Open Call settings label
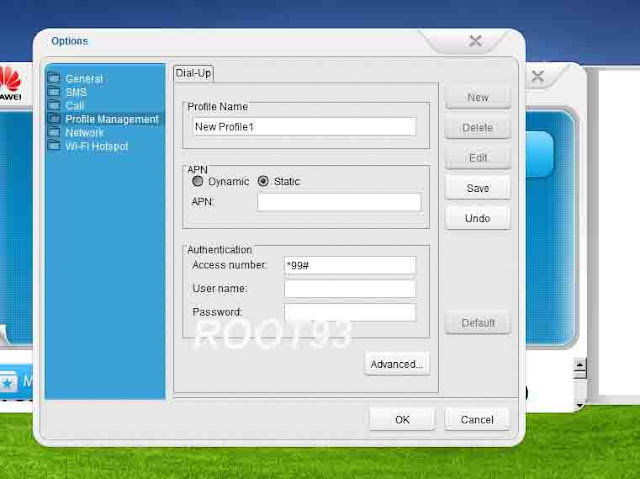Screen dimensions: 640x479 (75, 106)
